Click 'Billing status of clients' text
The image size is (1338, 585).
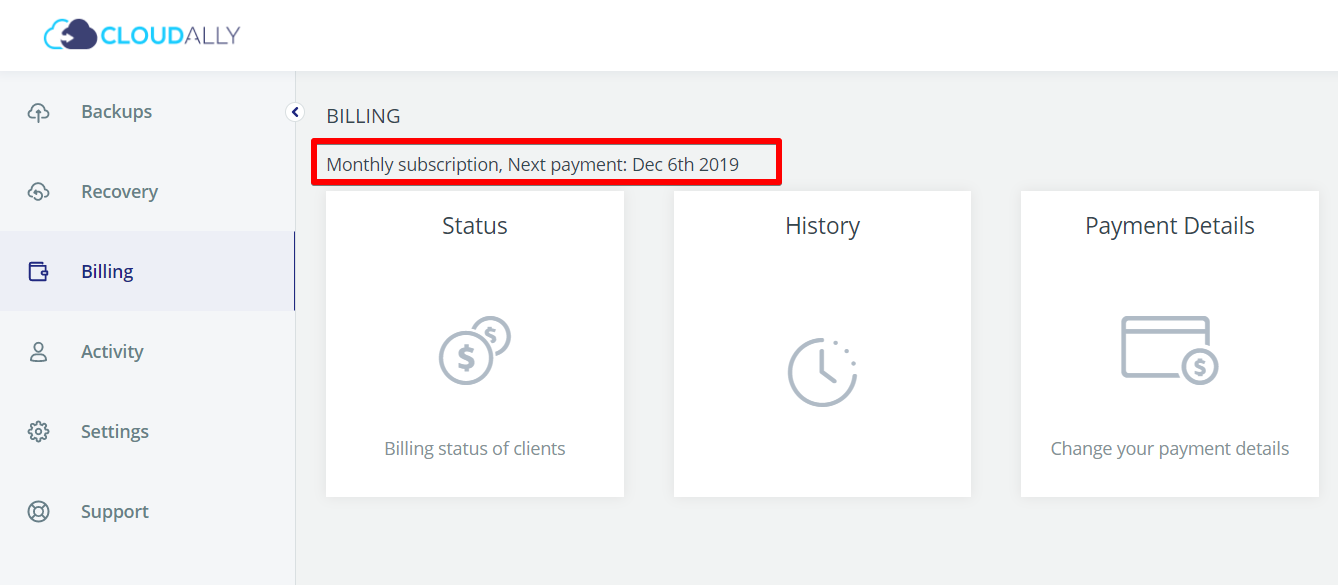click(475, 449)
